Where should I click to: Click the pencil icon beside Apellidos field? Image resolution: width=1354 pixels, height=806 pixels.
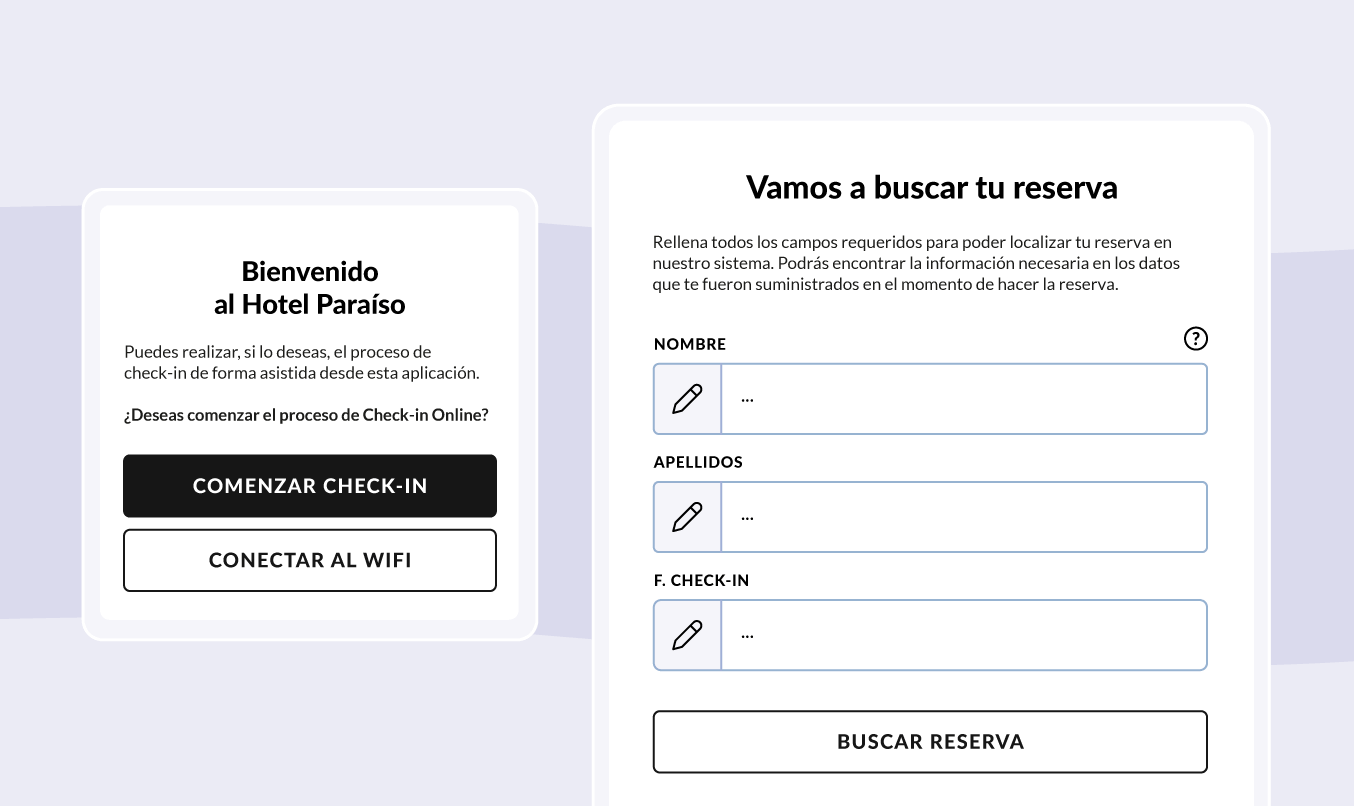(x=687, y=517)
